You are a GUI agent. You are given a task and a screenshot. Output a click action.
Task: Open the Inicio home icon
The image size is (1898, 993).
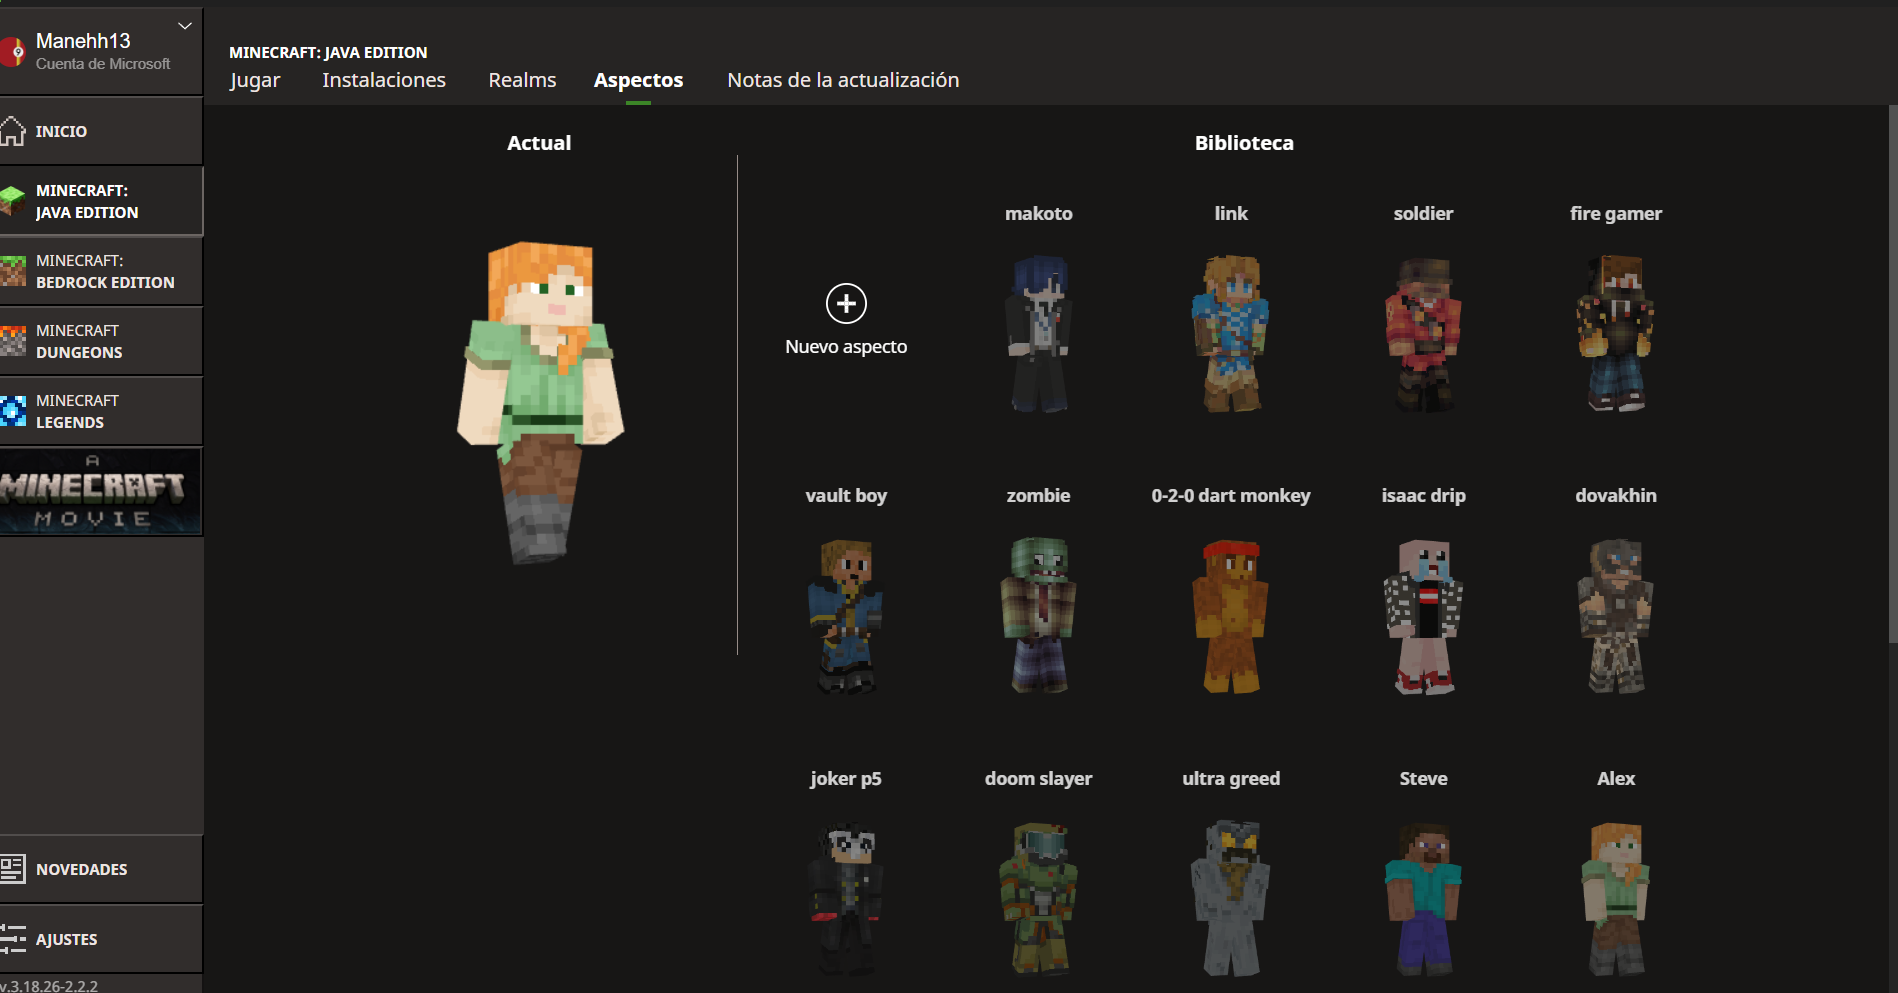(13, 131)
